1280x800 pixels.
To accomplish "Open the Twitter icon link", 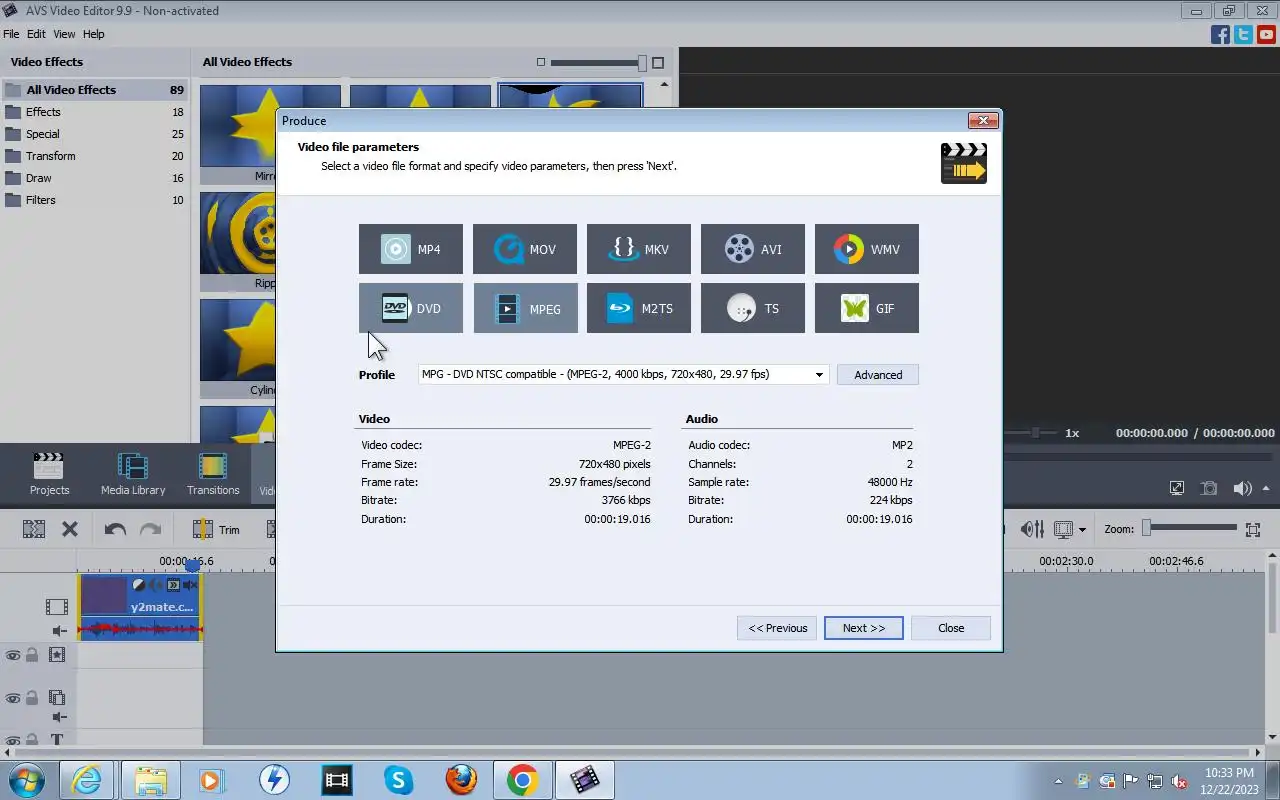I will (x=1243, y=34).
